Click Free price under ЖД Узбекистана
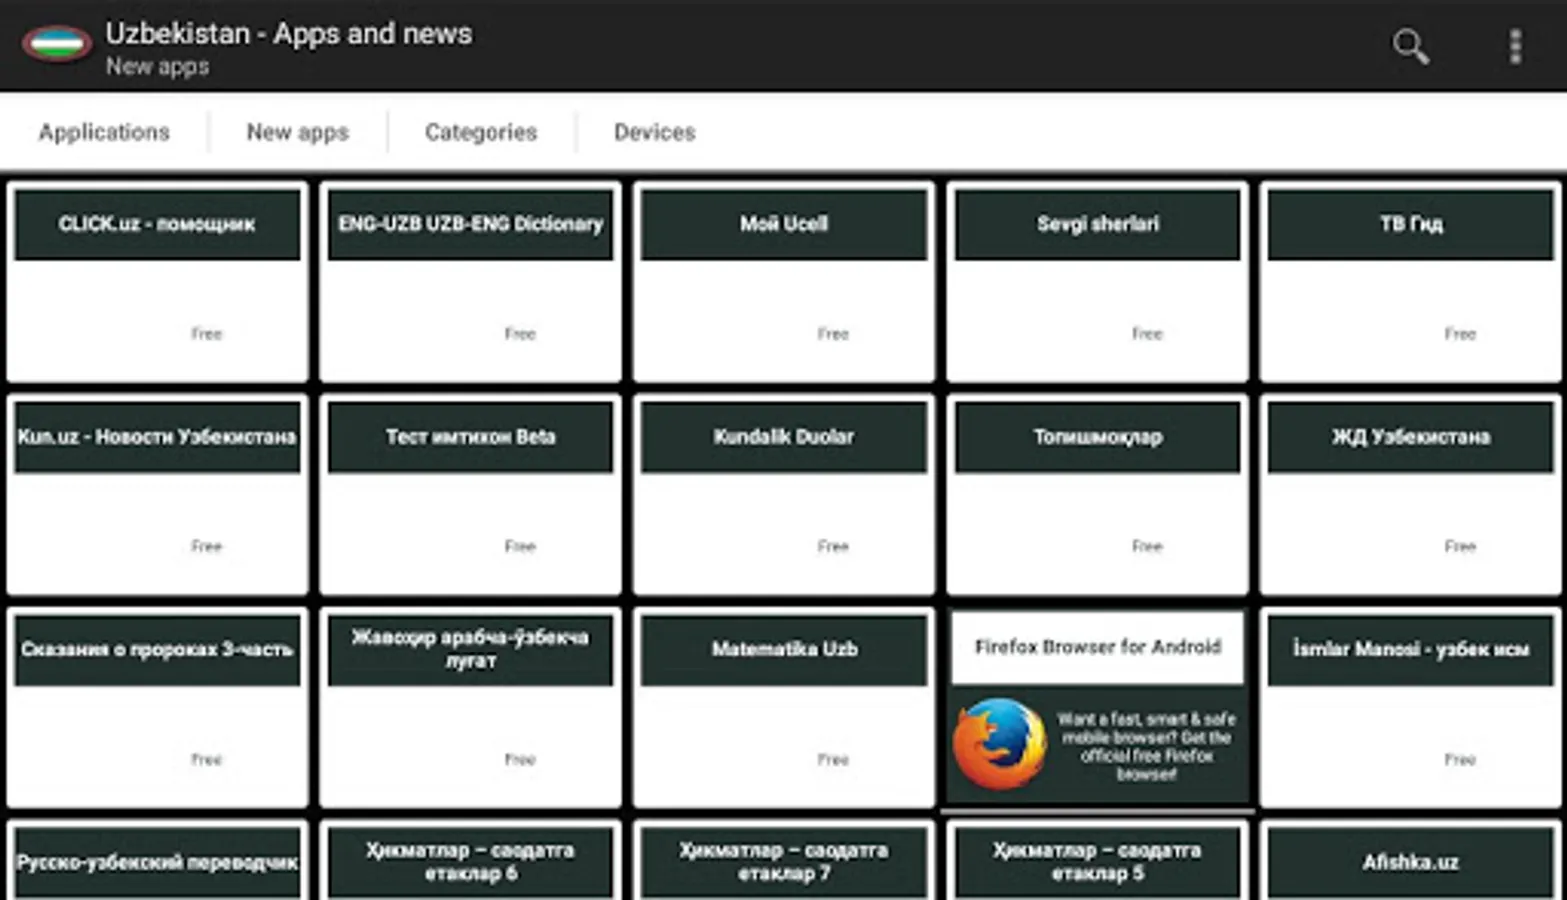 1460,546
